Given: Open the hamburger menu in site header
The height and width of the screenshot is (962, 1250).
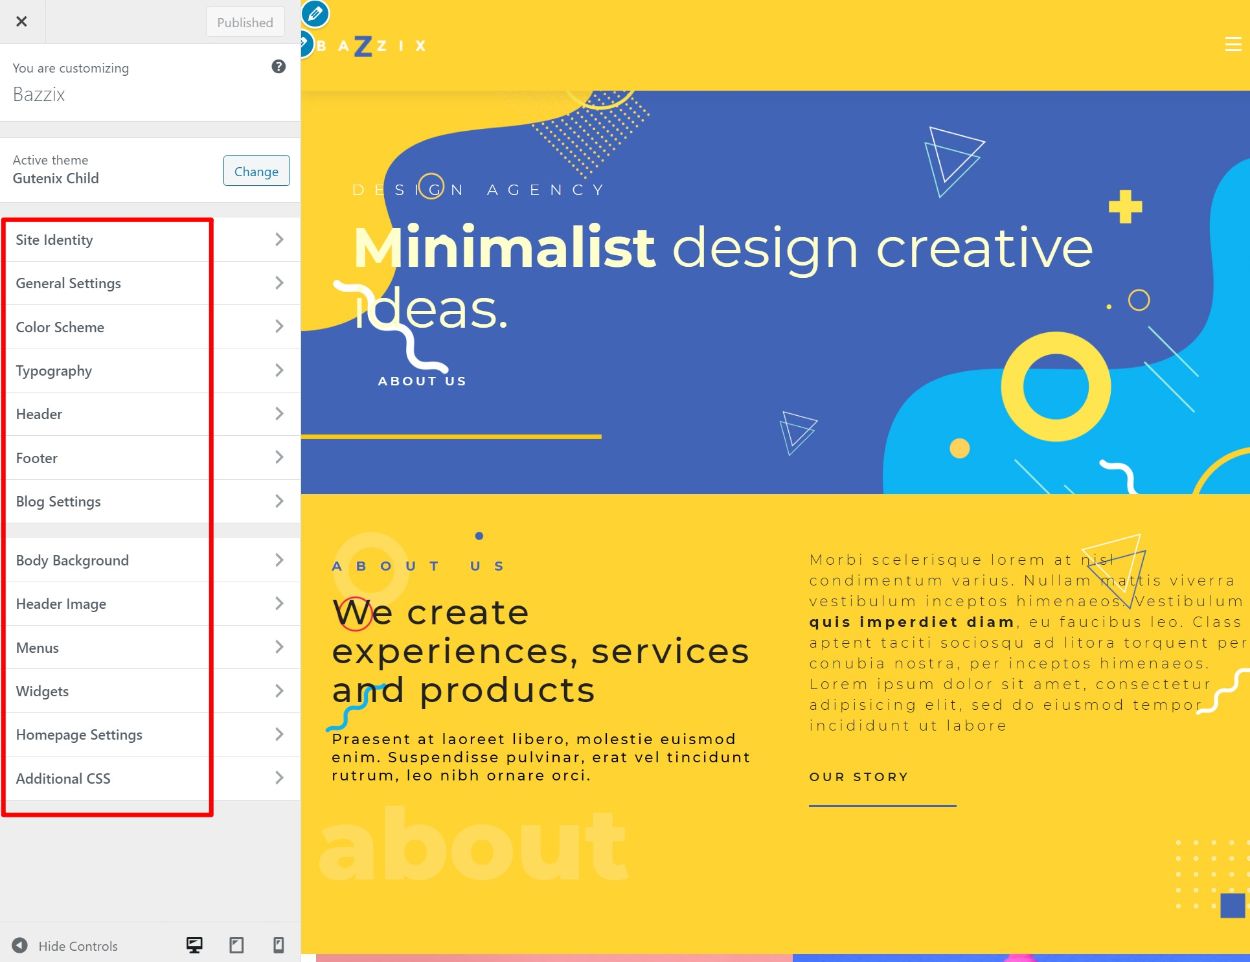Looking at the screenshot, I should click(1233, 44).
